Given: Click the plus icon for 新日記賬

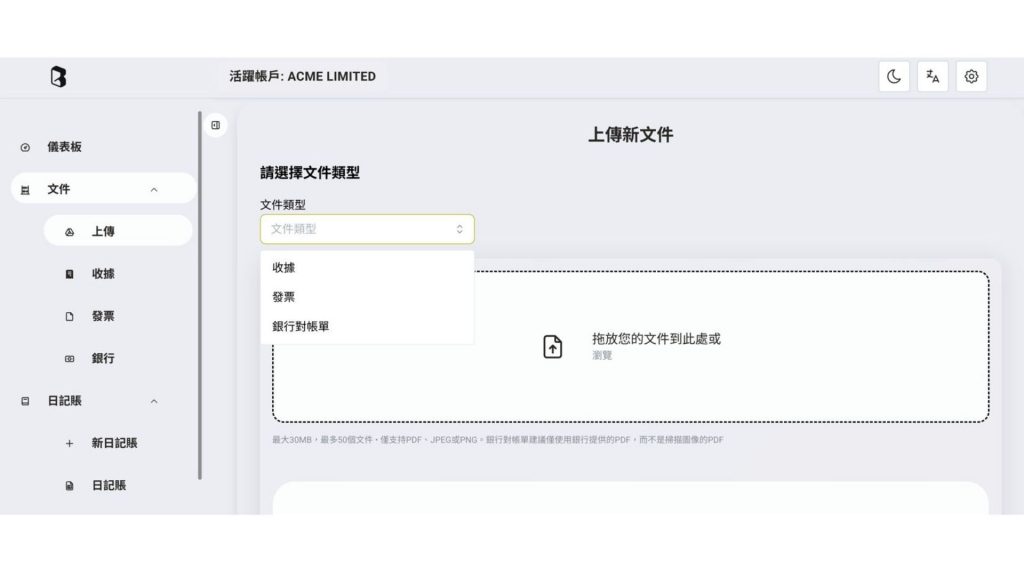Looking at the screenshot, I should pos(70,443).
